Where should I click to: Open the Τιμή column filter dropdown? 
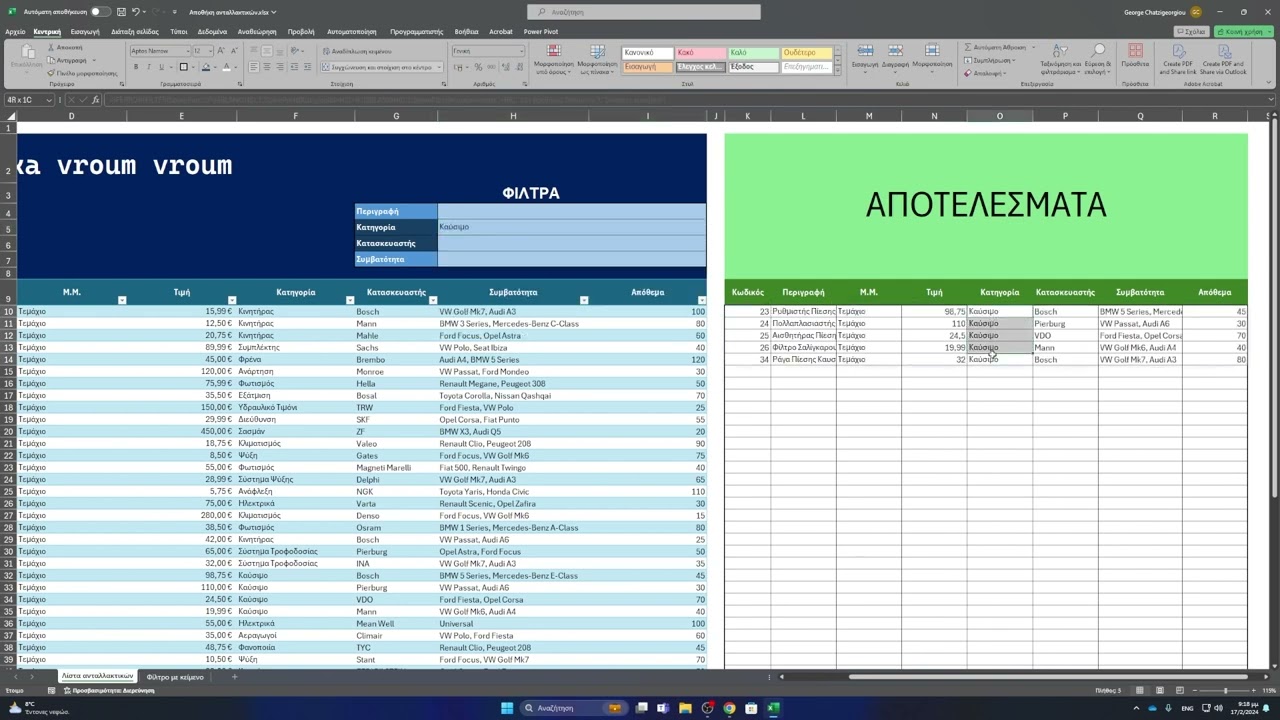[231, 300]
